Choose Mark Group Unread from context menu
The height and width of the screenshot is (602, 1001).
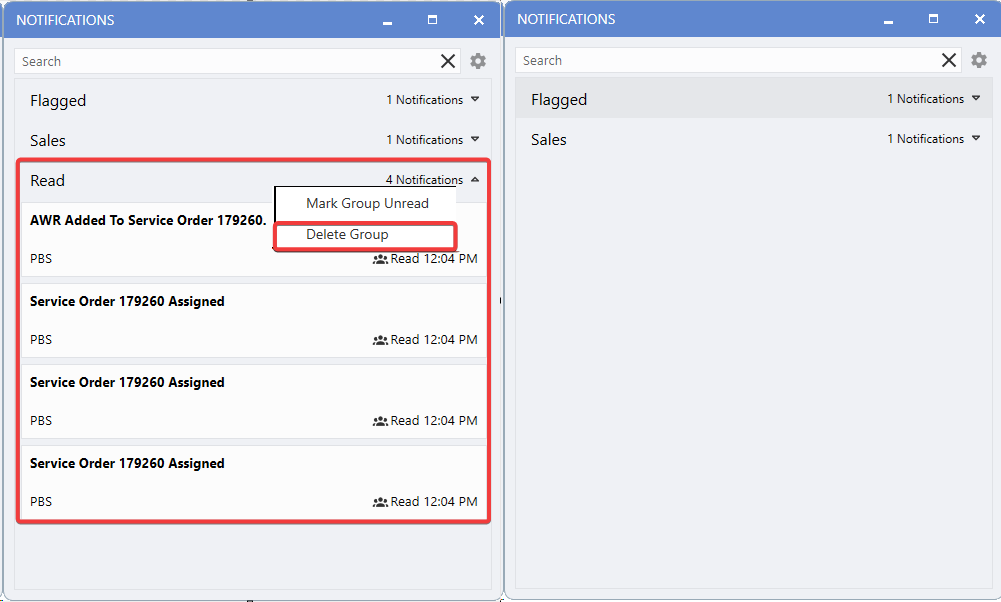pyautogui.click(x=367, y=203)
